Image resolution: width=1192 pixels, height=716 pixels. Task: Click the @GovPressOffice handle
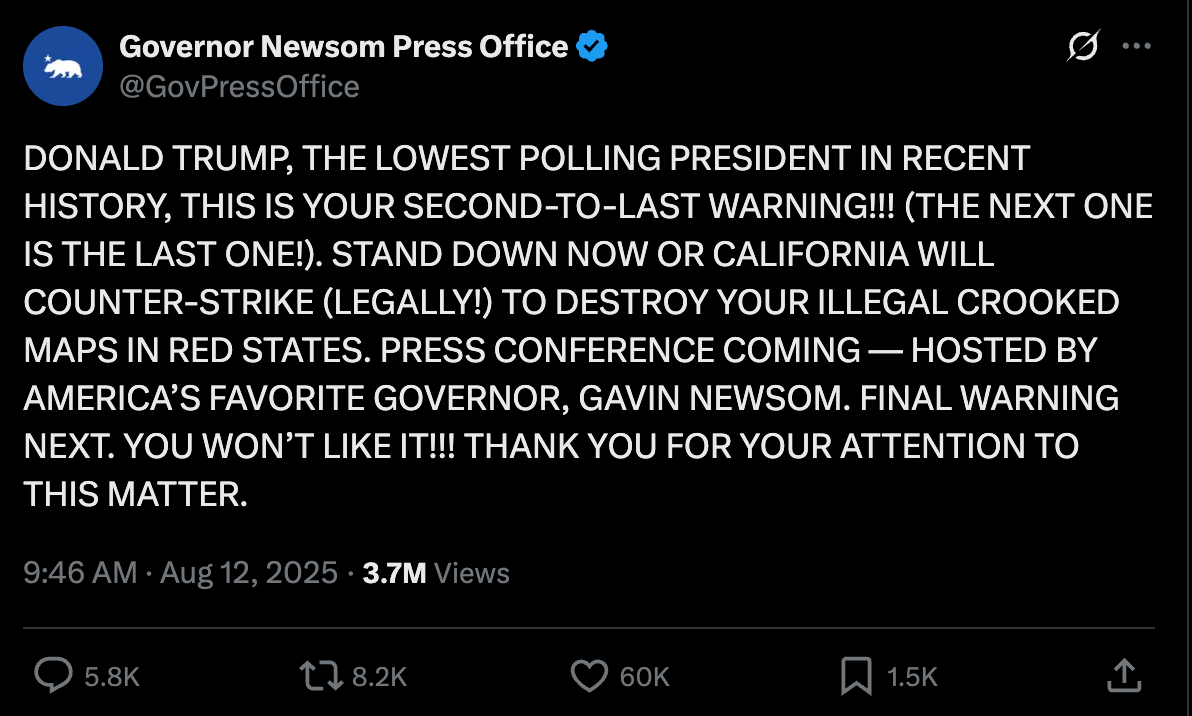tap(239, 87)
